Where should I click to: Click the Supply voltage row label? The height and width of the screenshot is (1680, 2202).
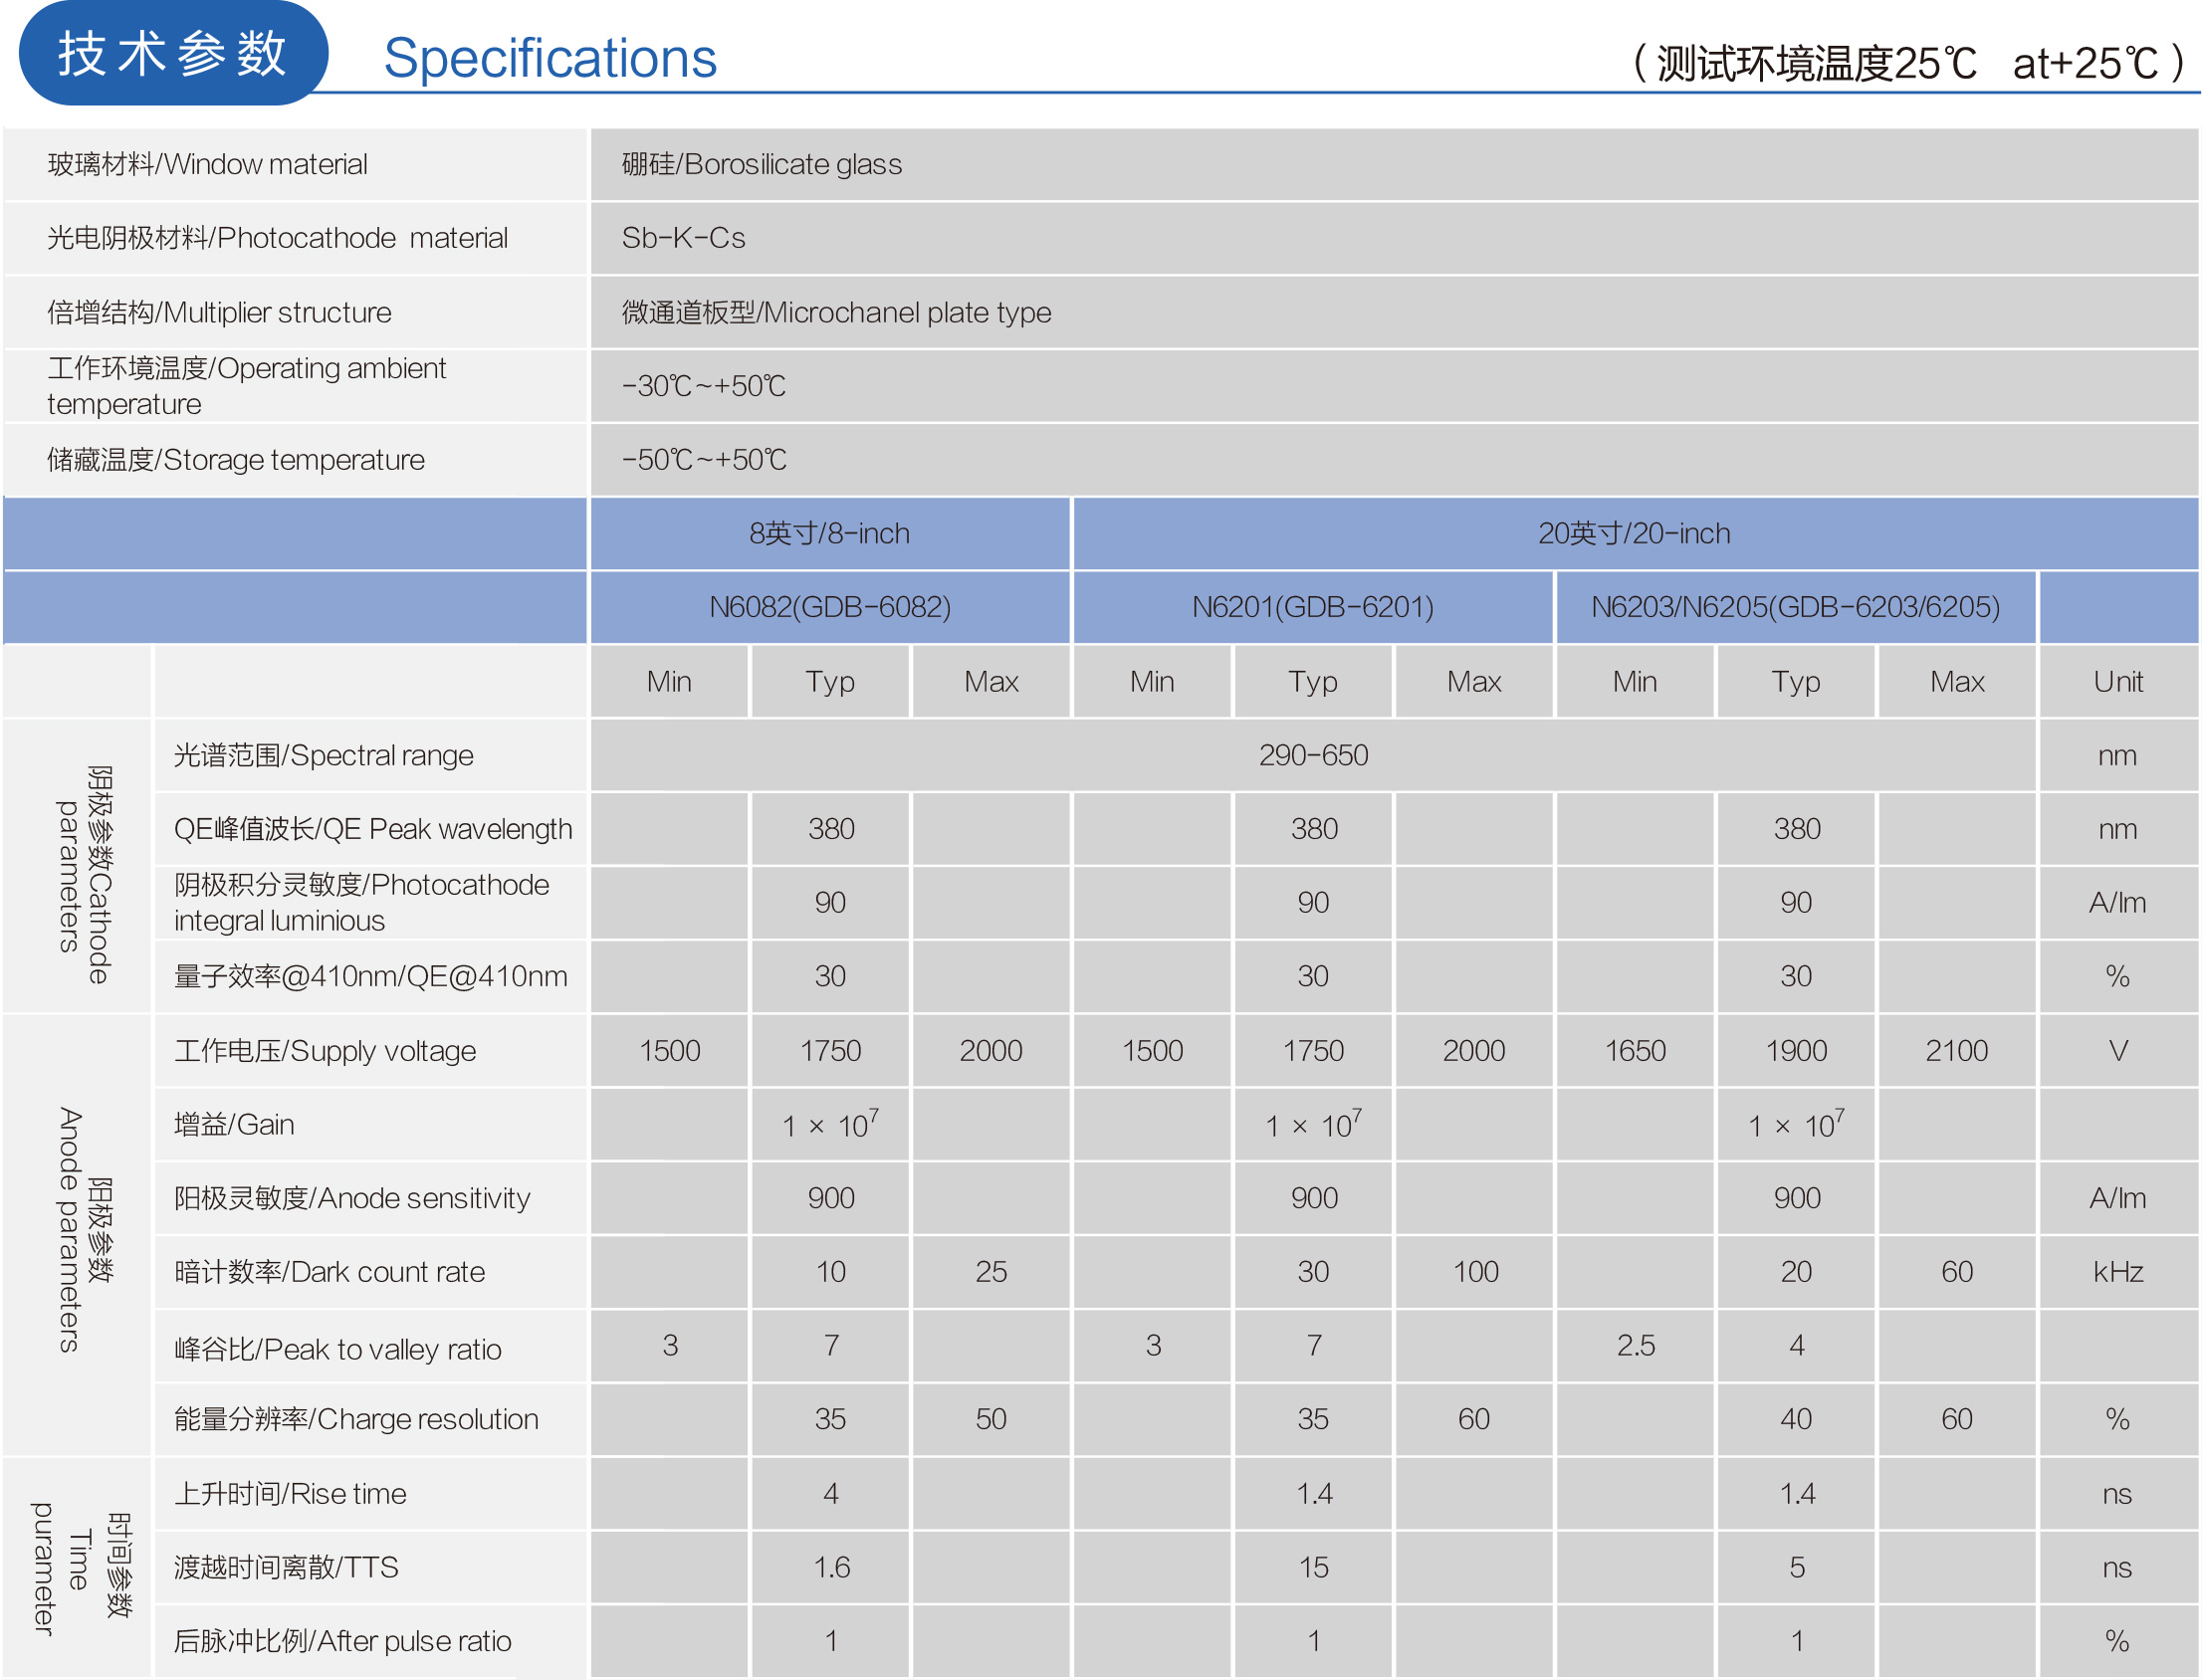[325, 1051]
